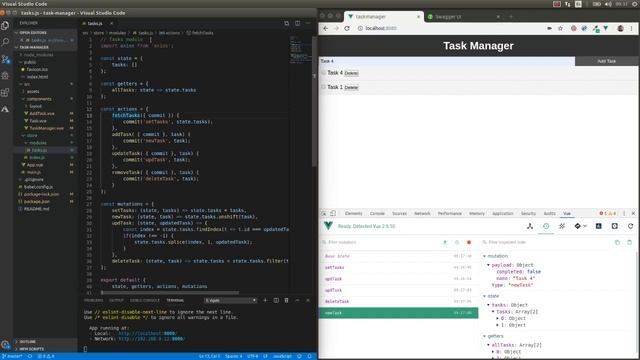Open the Vue devtools Performance view
Image resolution: width=640 pixels, height=360 pixels.
coord(598,226)
